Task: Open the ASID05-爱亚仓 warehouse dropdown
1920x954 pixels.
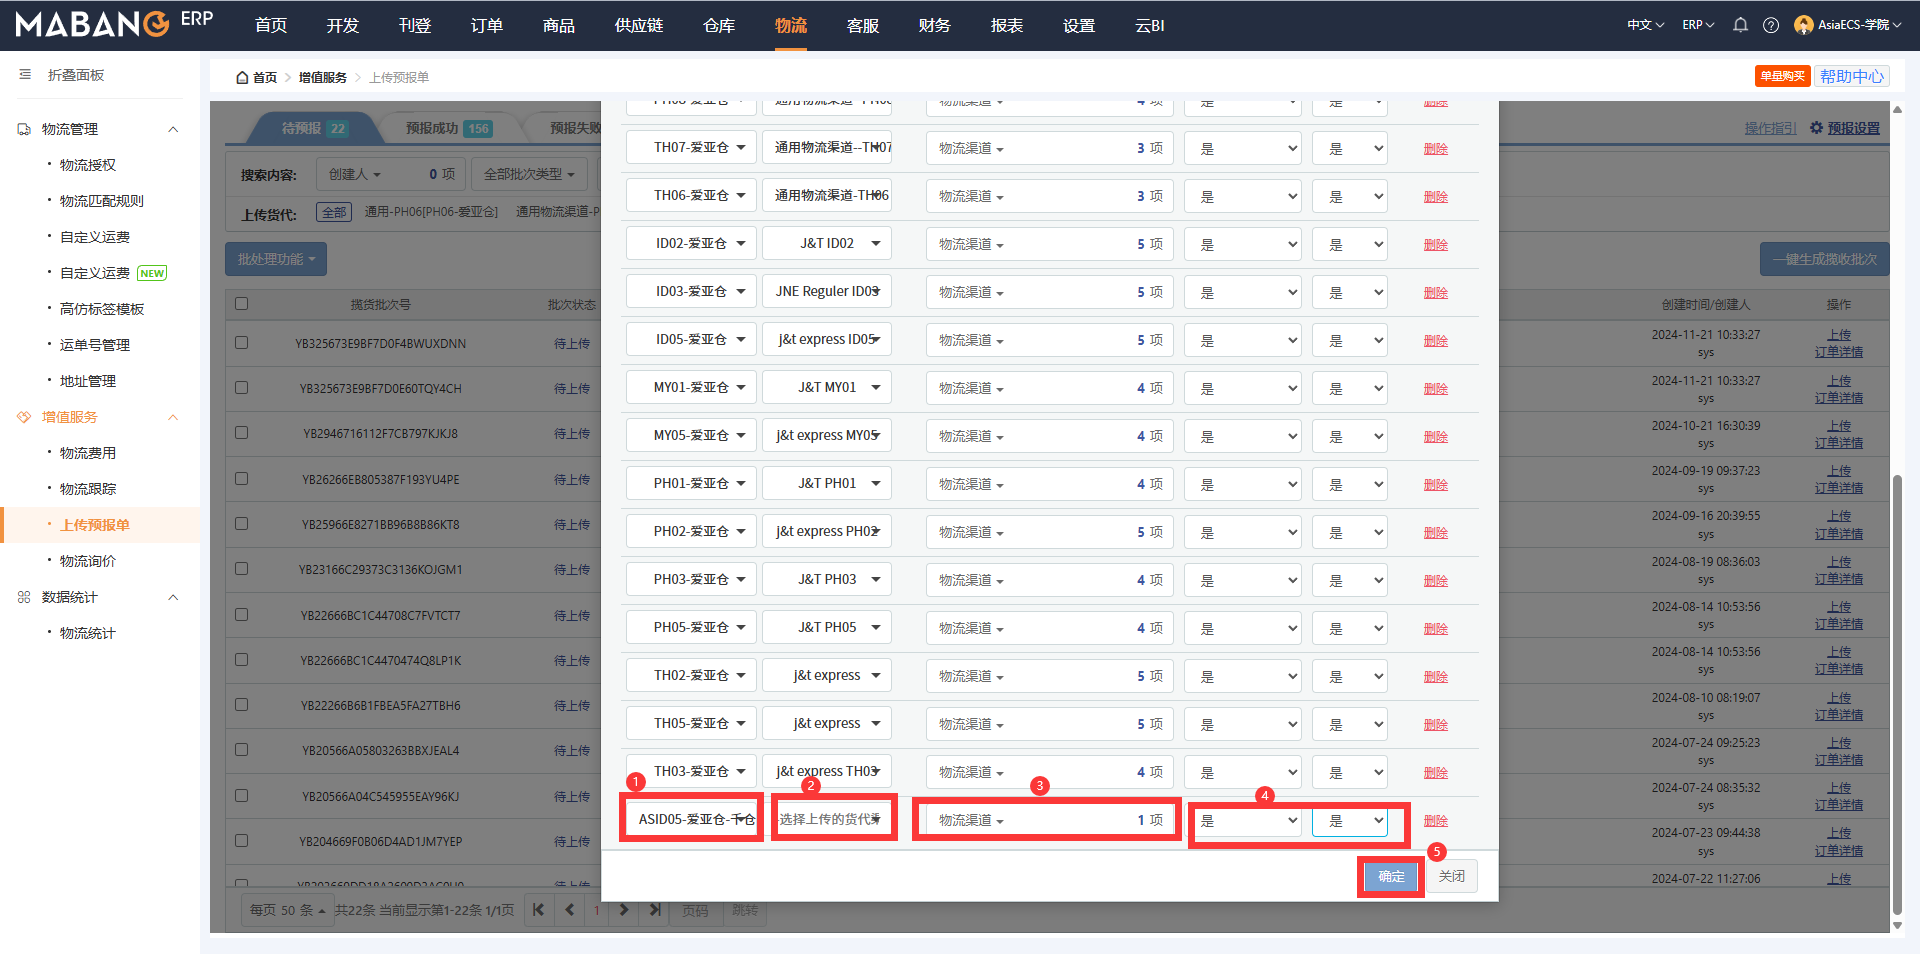Action: [692, 819]
